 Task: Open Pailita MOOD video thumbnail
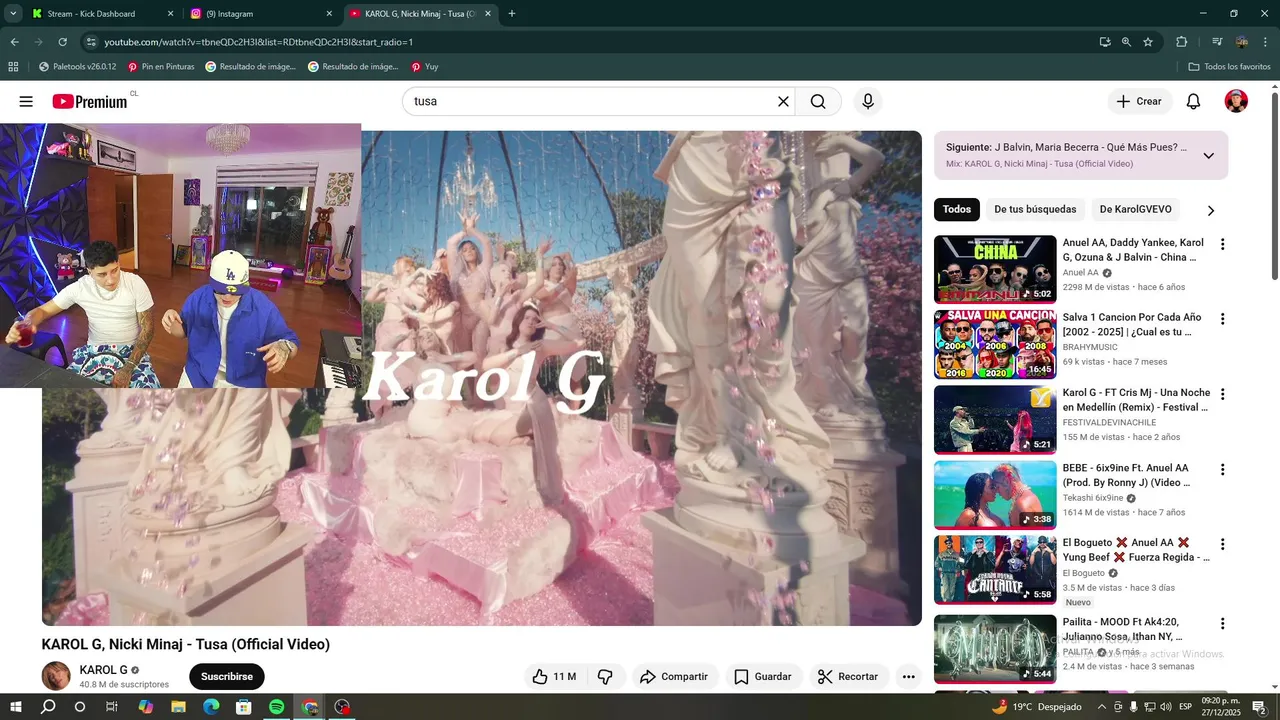[x=995, y=649]
